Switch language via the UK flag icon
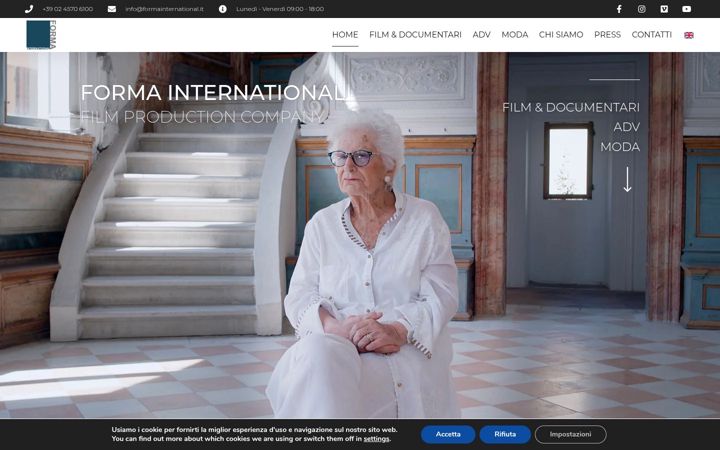This screenshot has height=450, width=720. 689,35
